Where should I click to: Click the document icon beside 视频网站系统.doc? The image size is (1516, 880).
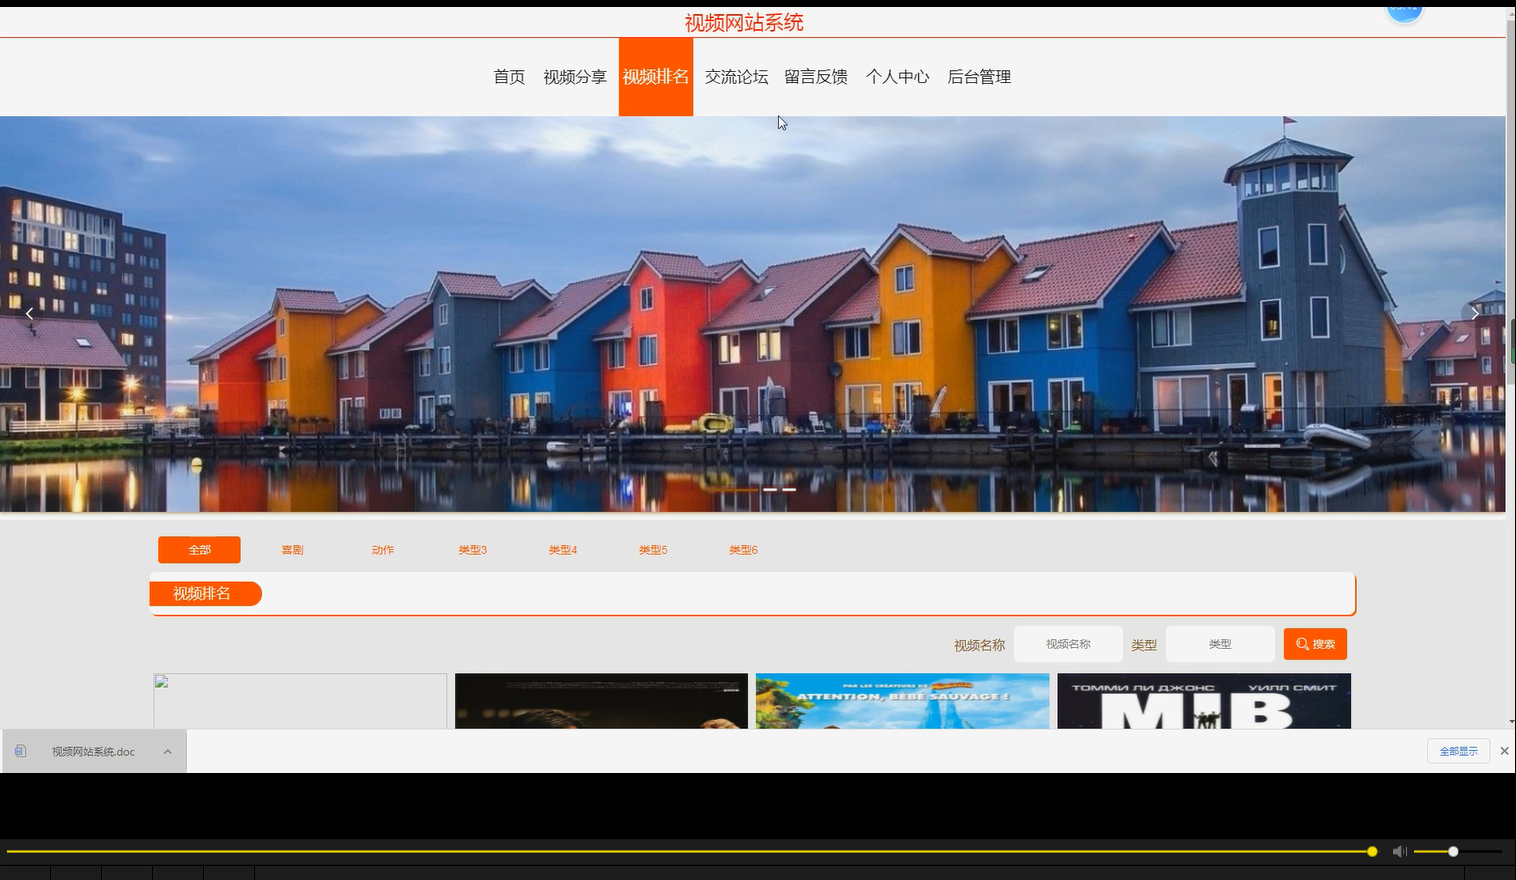[20, 750]
